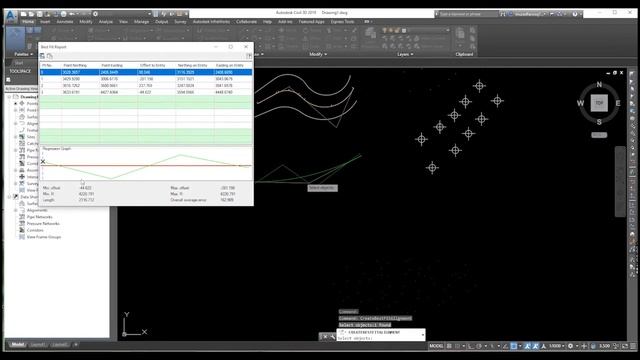Image resolution: width=640 pixels, height=360 pixels.
Task: Click the vertical navigation bar scrollbar on right
Action: 620,181
